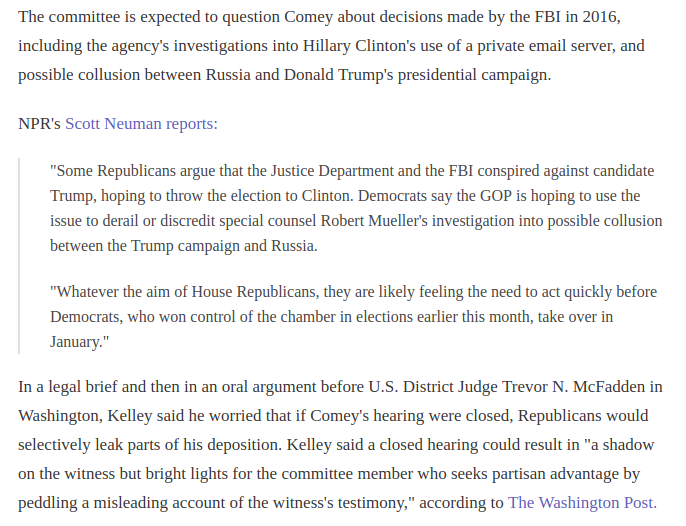Open the Scott Neuman reports link
This screenshot has width=686, height=526.
pyautogui.click(x=141, y=124)
